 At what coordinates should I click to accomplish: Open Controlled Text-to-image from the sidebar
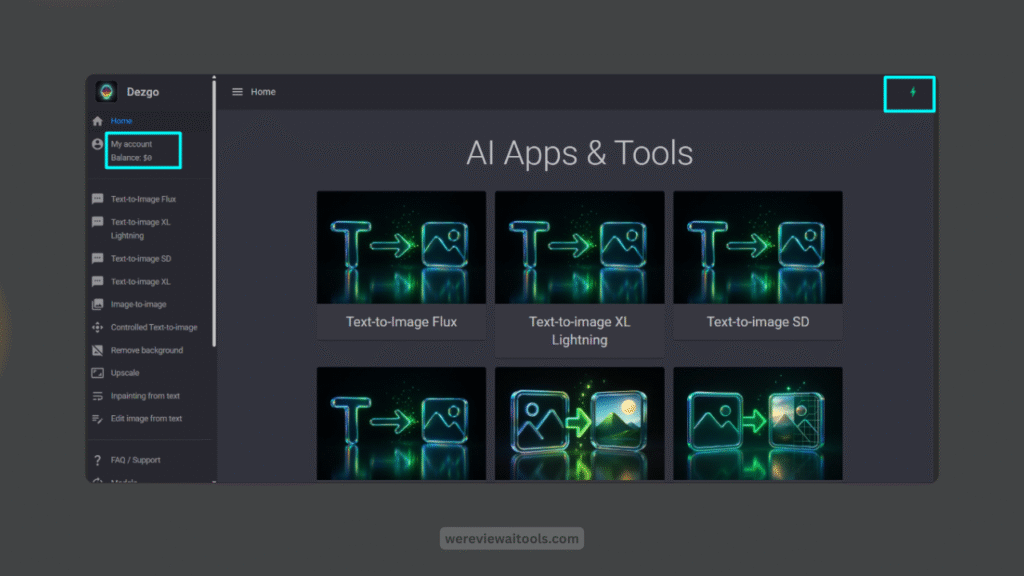[x=154, y=327]
